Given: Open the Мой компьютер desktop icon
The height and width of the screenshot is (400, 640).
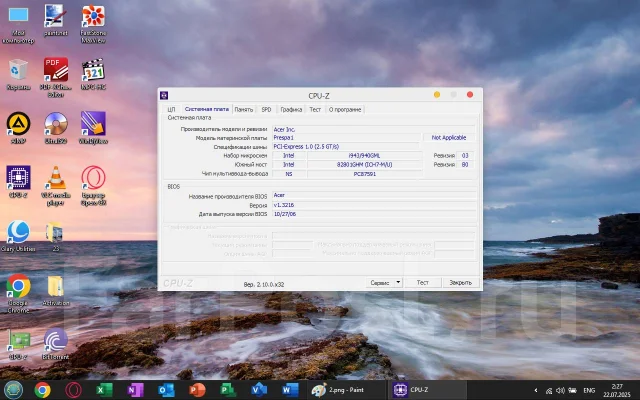Looking at the screenshot, I should (x=18, y=24).
